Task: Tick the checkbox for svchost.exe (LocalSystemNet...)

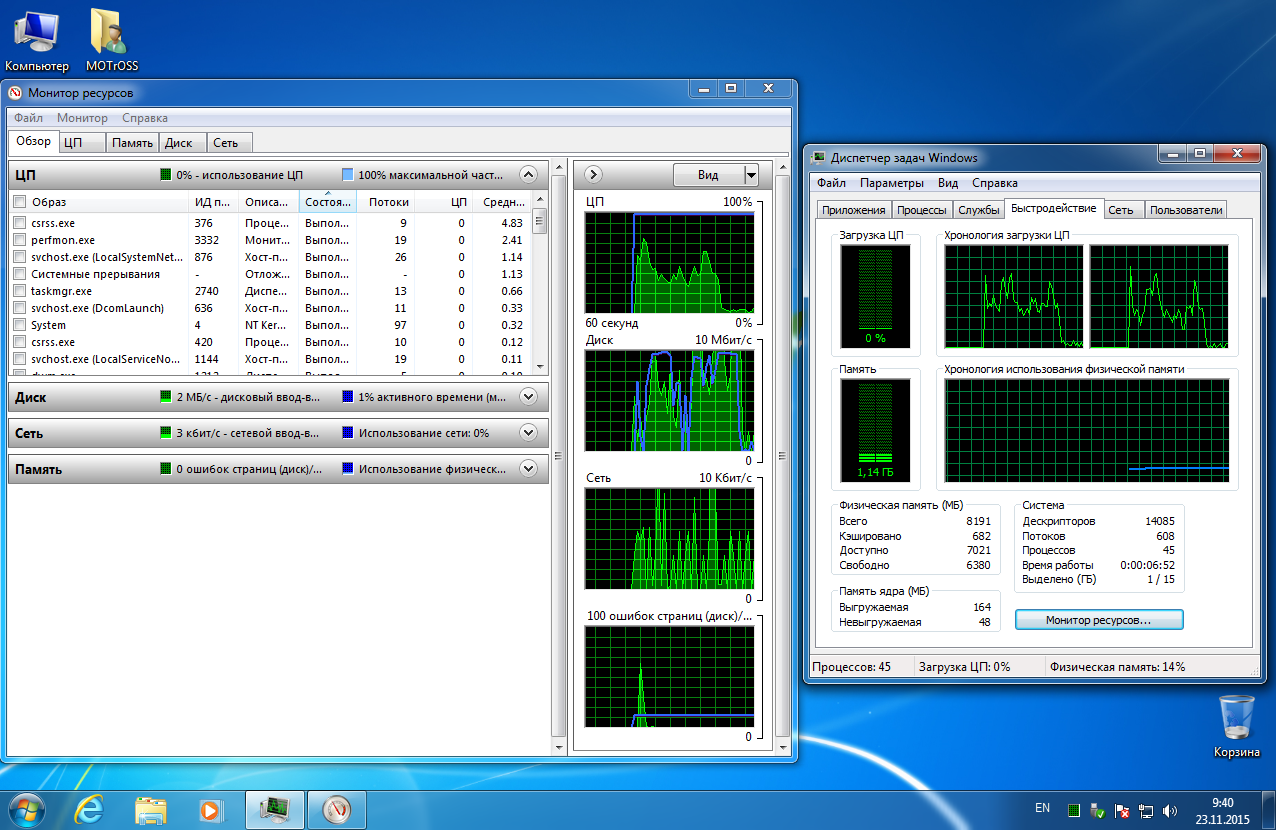Action: click(x=19, y=257)
